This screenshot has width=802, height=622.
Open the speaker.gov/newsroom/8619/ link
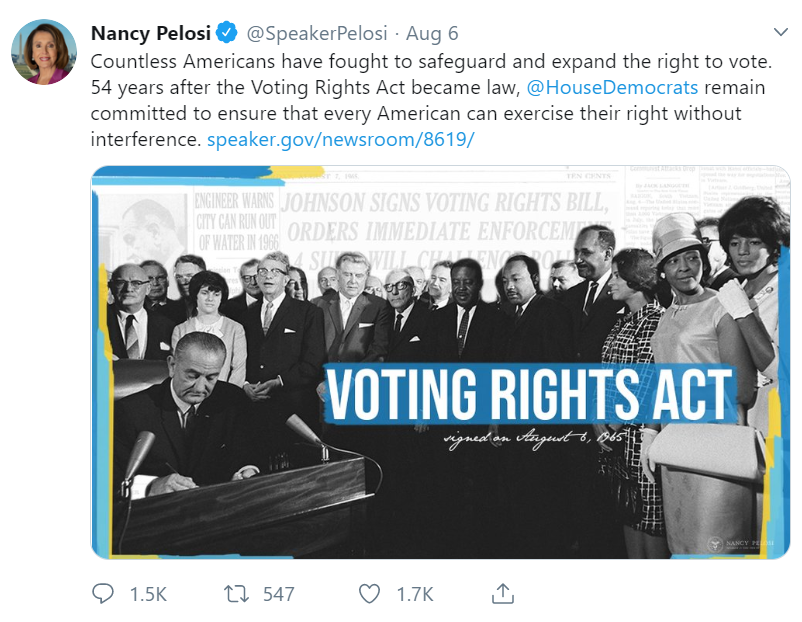(341, 139)
